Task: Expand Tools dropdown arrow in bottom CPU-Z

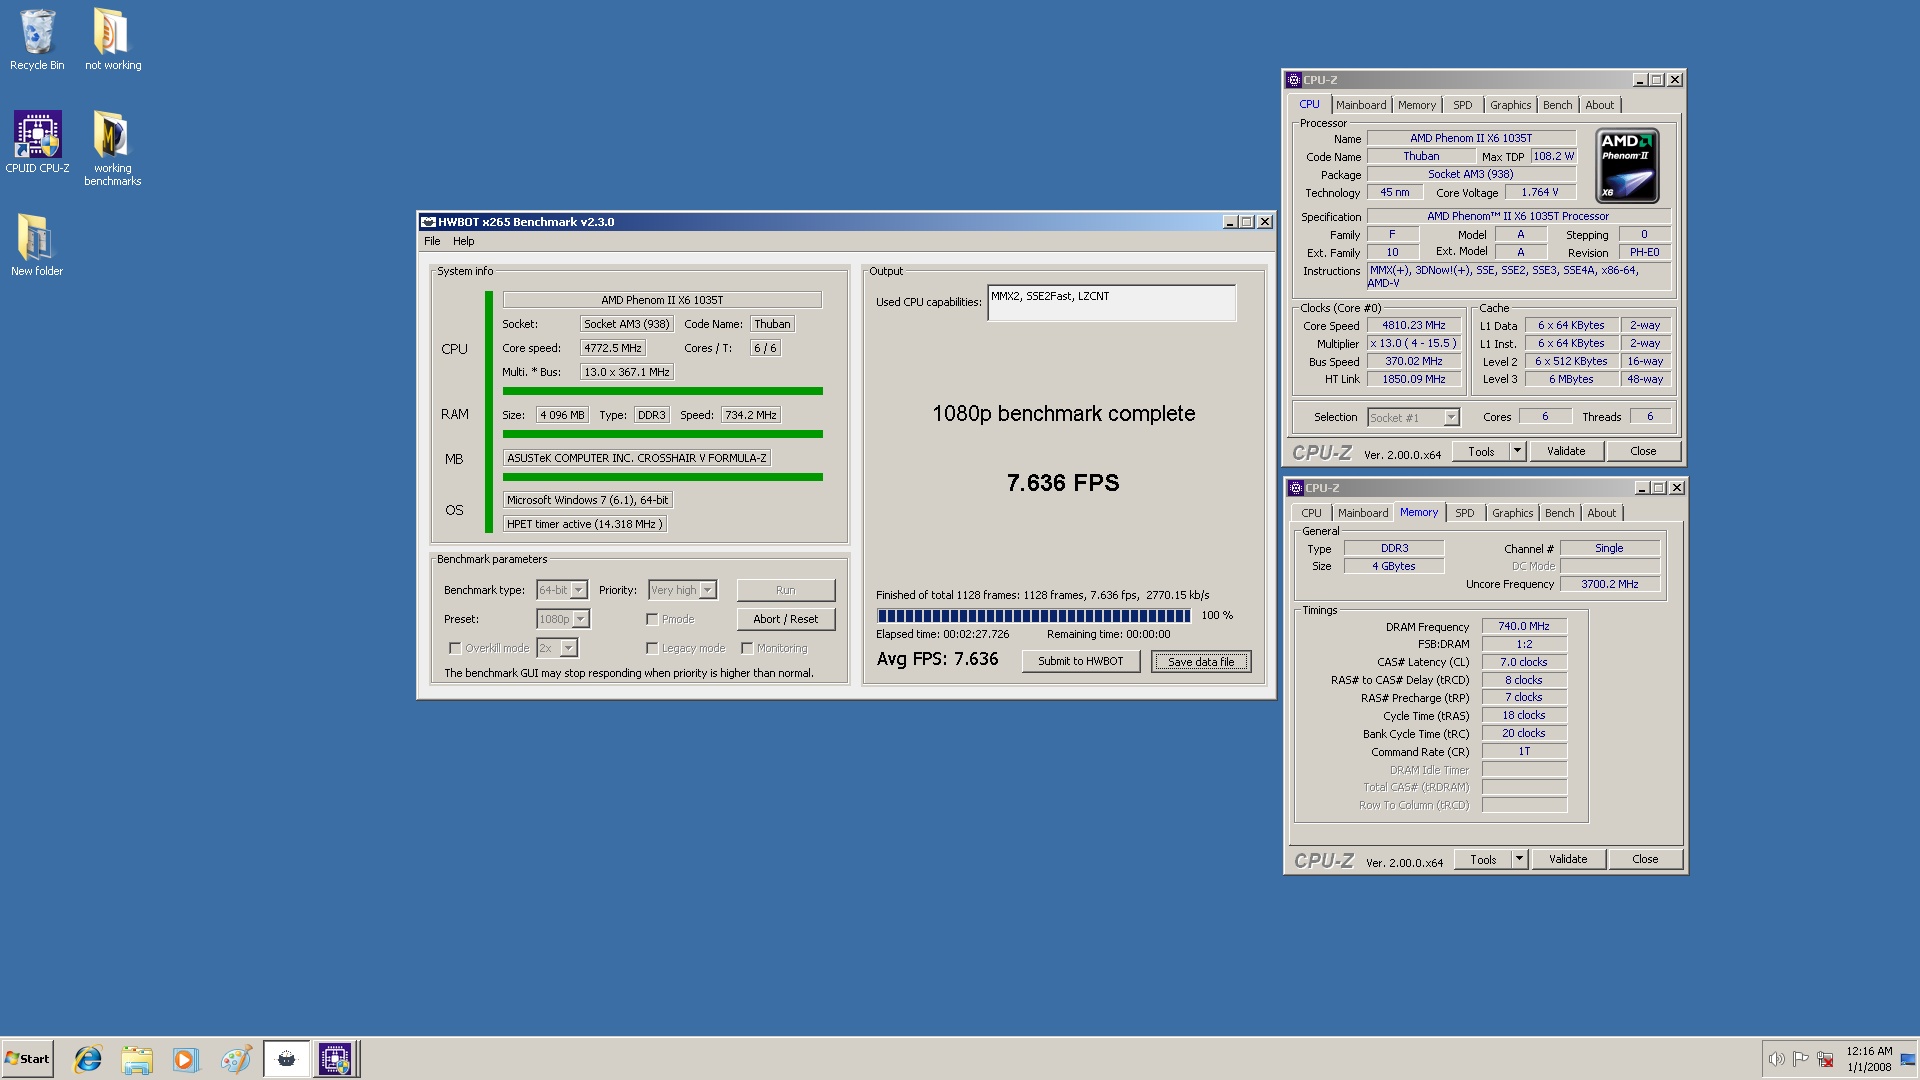Action: pos(1519,859)
